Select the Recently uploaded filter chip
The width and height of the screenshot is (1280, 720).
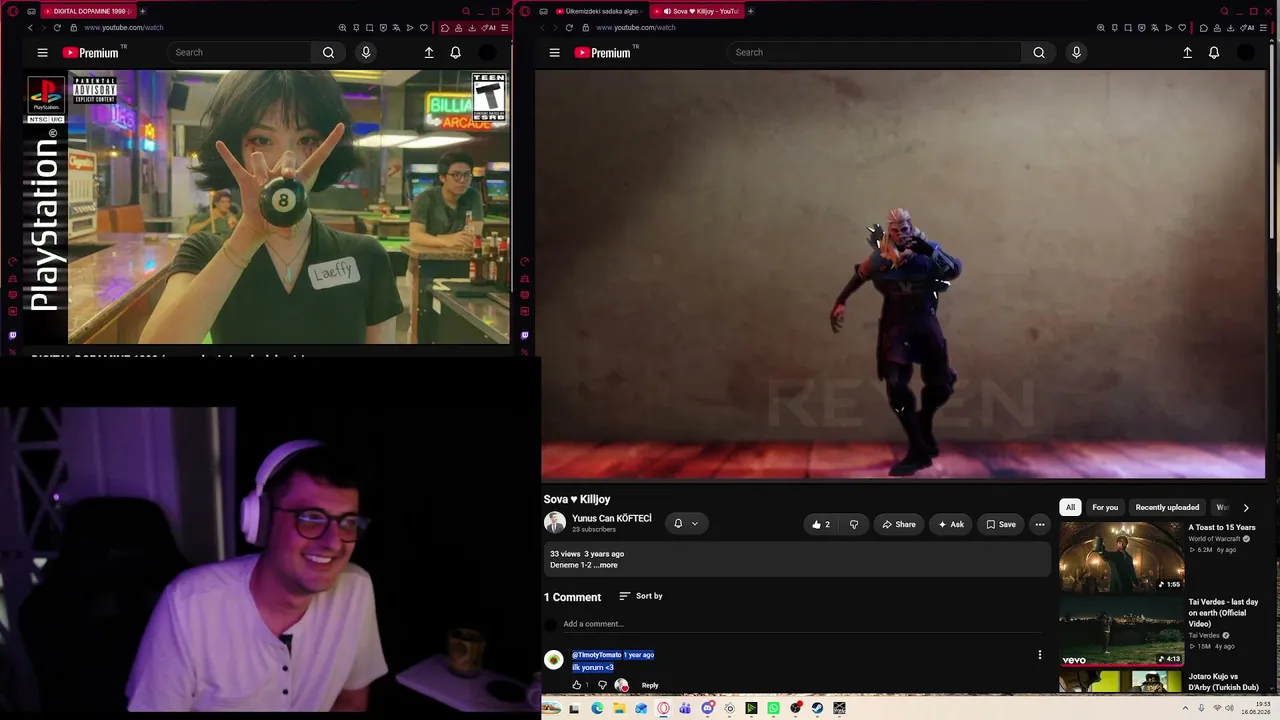click(1167, 508)
